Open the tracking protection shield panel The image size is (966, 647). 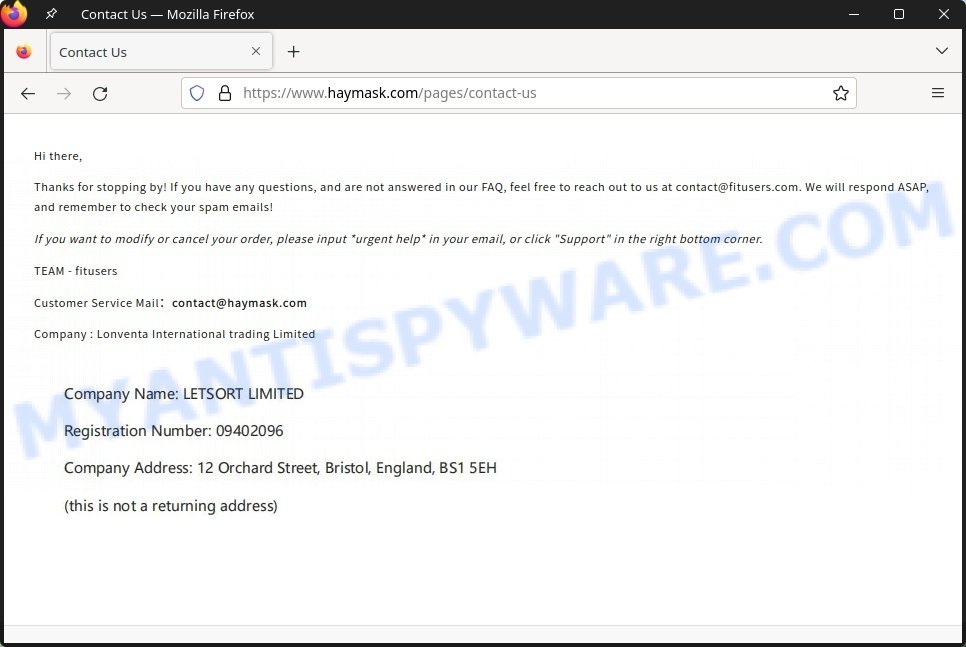[x=197, y=93]
